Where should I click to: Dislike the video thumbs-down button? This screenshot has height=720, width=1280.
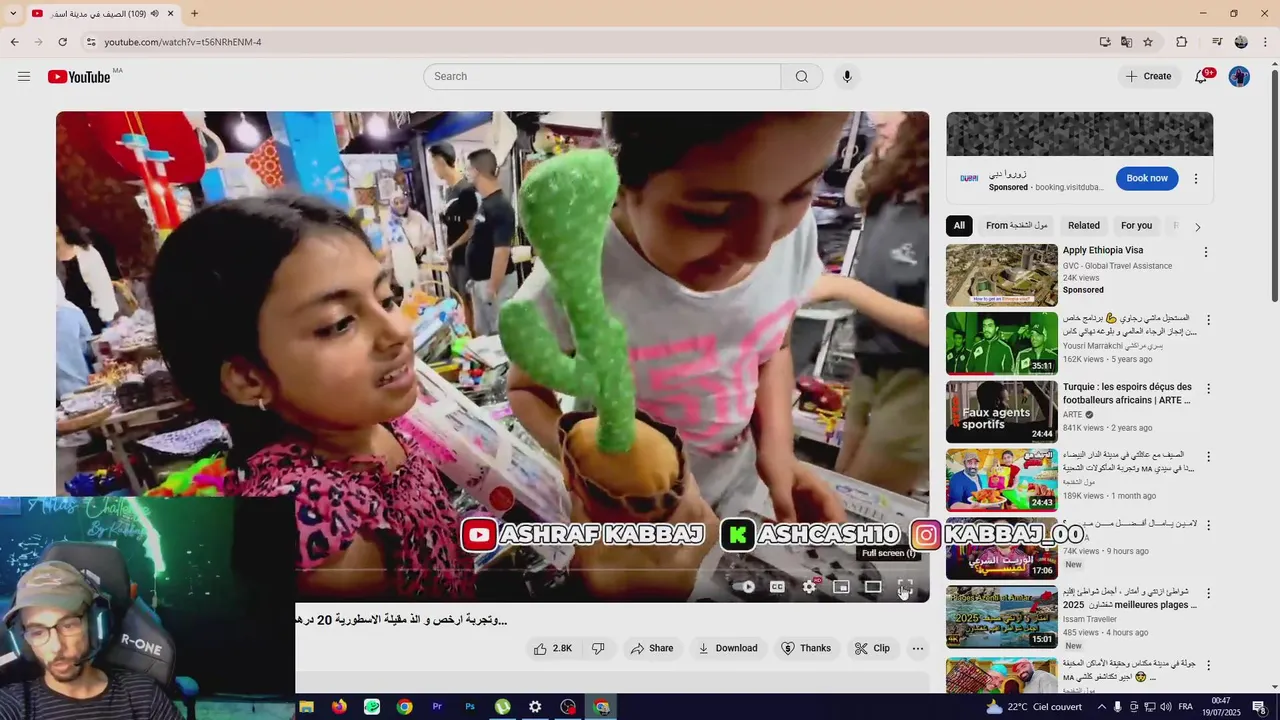pyautogui.click(x=598, y=648)
